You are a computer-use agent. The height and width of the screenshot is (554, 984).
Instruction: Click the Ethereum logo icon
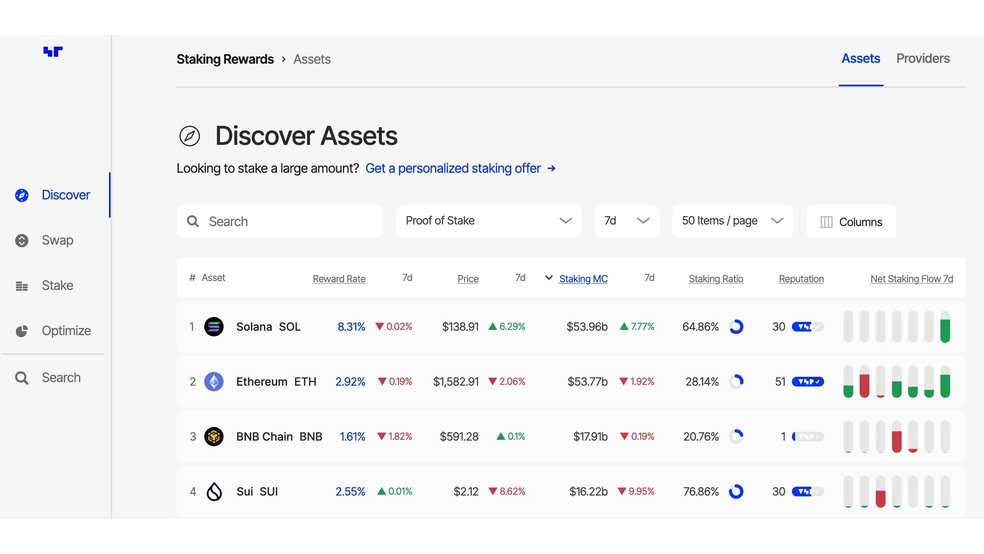tap(214, 381)
